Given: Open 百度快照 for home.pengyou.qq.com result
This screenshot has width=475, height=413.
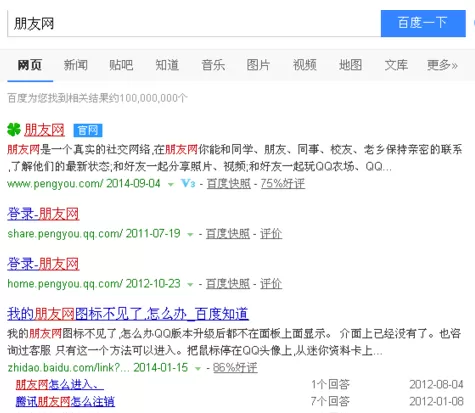Looking at the screenshot, I should pos(228,284).
